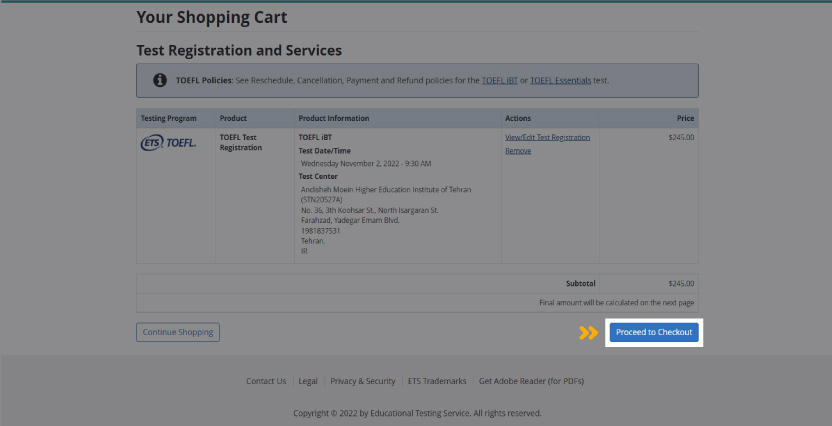Click the Farahzad, Yadegar Emam Blvd. address line
The width and height of the screenshot is (832, 426).
point(350,220)
